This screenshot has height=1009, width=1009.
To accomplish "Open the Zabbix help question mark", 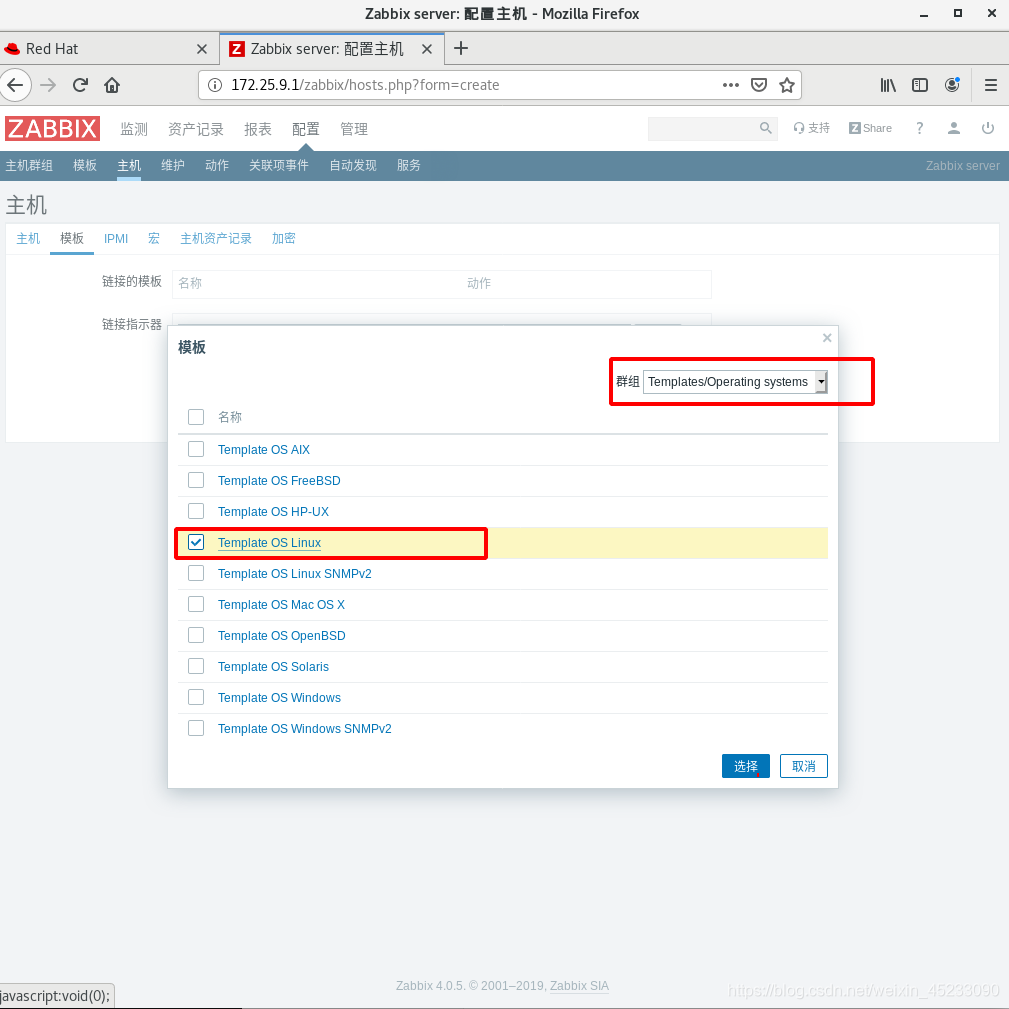I will click(x=920, y=128).
